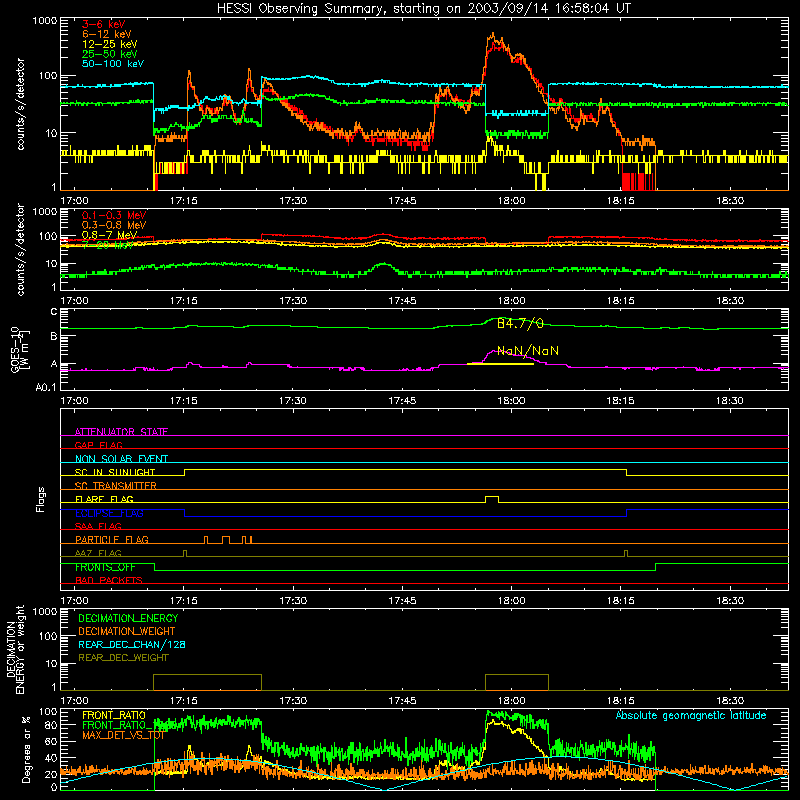The height and width of the screenshot is (800, 800).
Task: Select the blue ECLIPSE_FLAG label
Action: coord(109,513)
